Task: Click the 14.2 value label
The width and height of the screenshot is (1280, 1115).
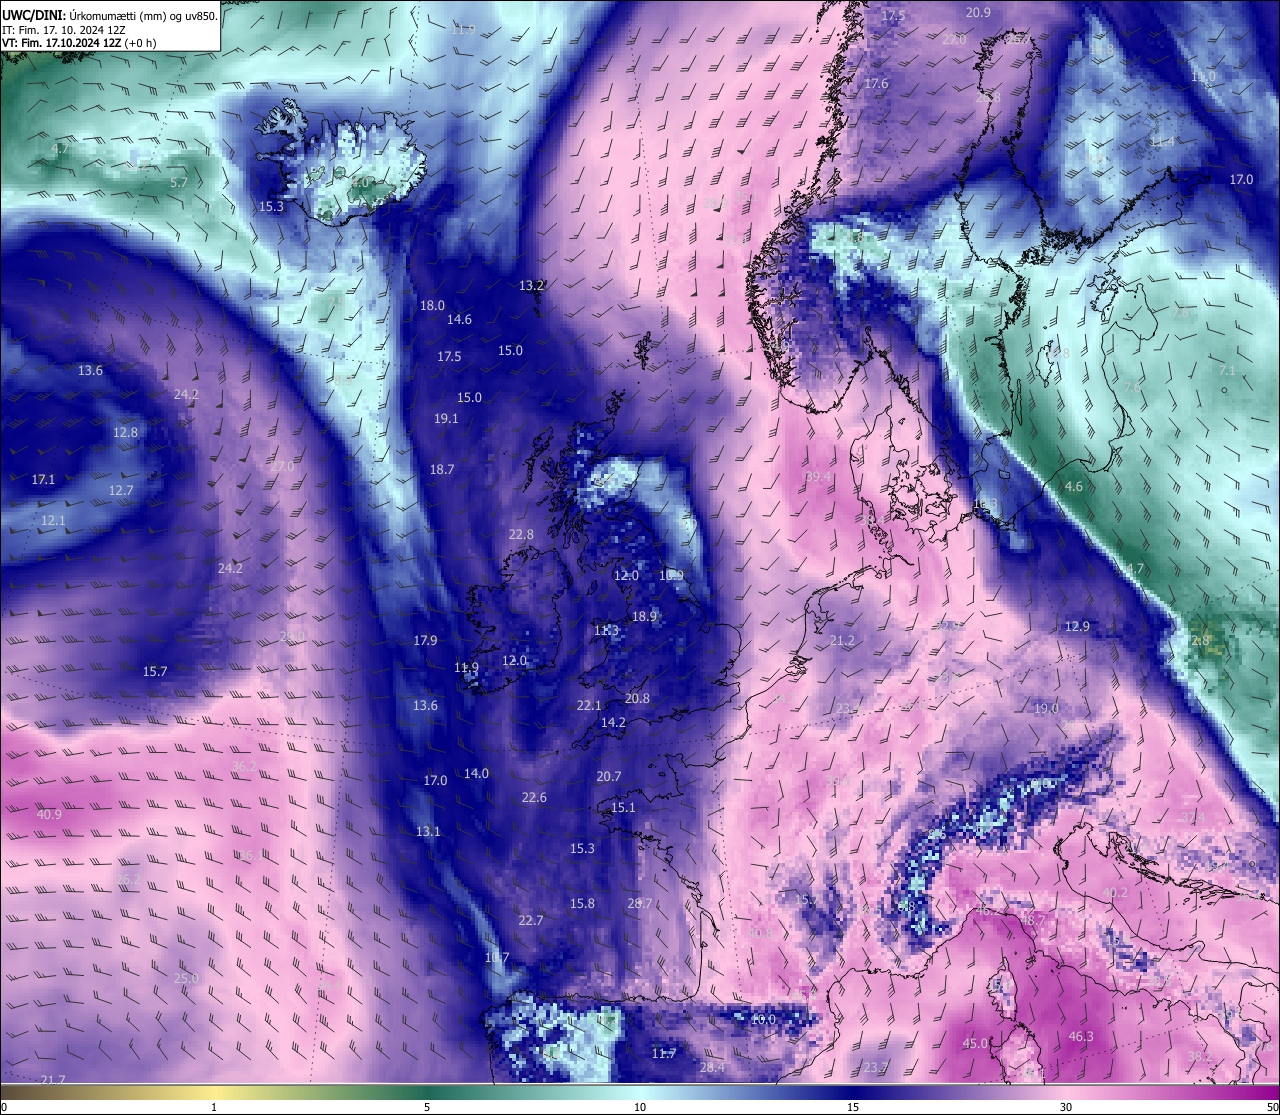Action: point(613,723)
